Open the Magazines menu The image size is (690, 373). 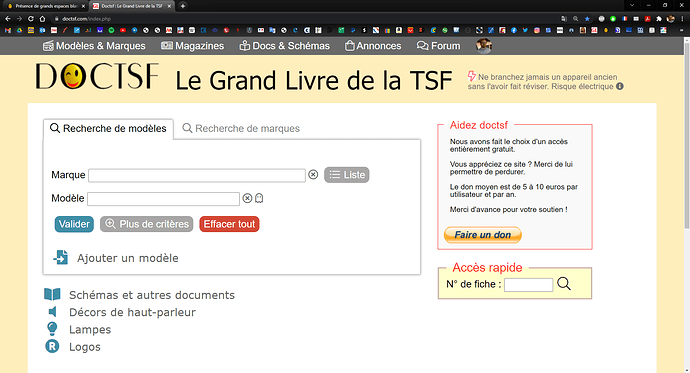(192, 46)
